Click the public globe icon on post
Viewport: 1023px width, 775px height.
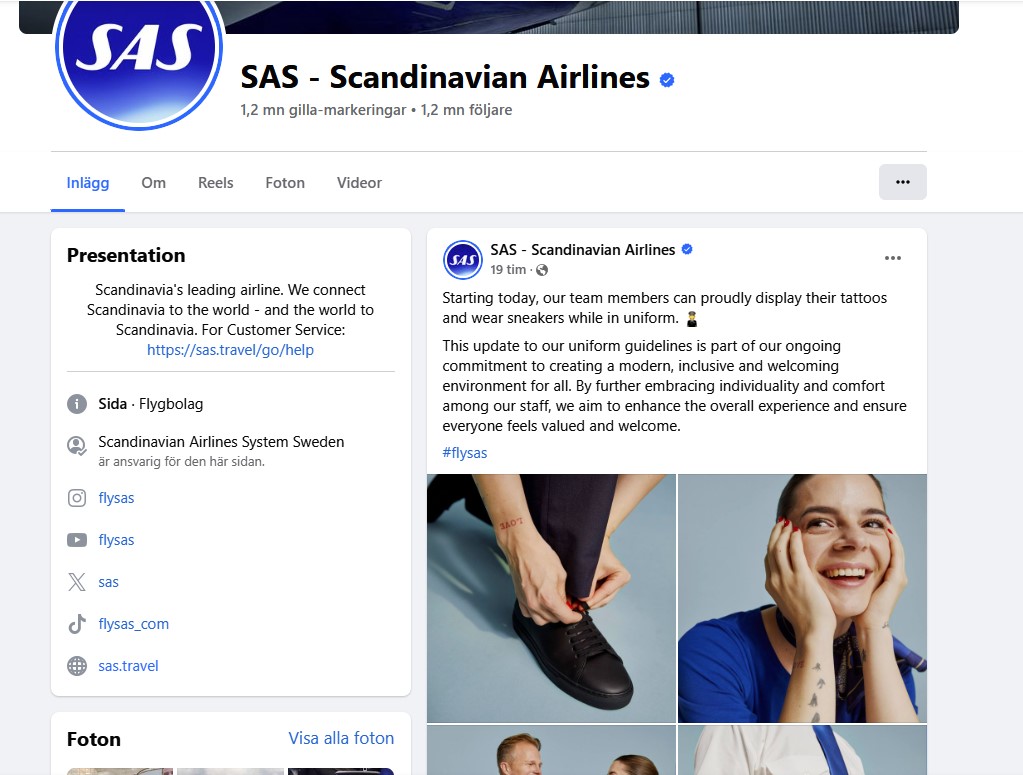tap(542, 270)
